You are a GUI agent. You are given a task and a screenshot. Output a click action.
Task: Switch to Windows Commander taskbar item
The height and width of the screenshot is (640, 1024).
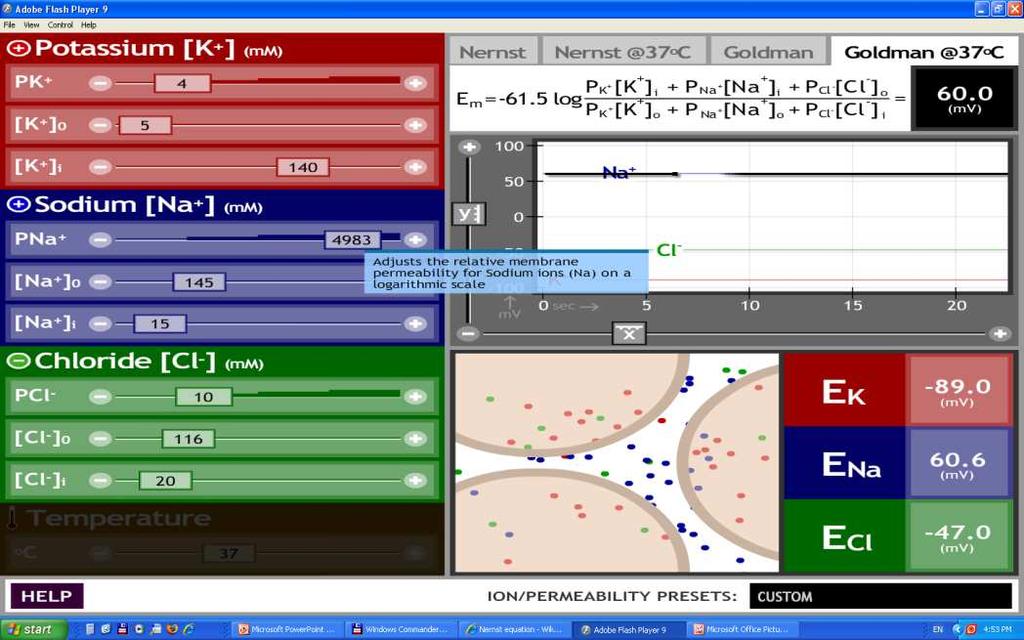coord(400,630)
